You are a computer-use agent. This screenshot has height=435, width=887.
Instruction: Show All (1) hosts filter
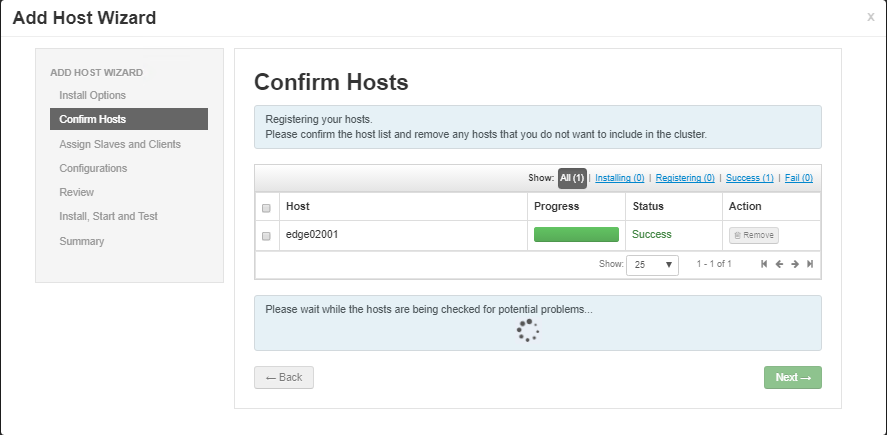(x=572, y=178)
